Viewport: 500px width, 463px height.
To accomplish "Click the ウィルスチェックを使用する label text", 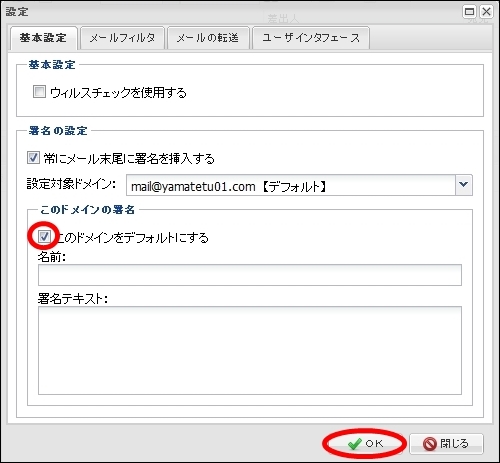I will click(118, 92).
